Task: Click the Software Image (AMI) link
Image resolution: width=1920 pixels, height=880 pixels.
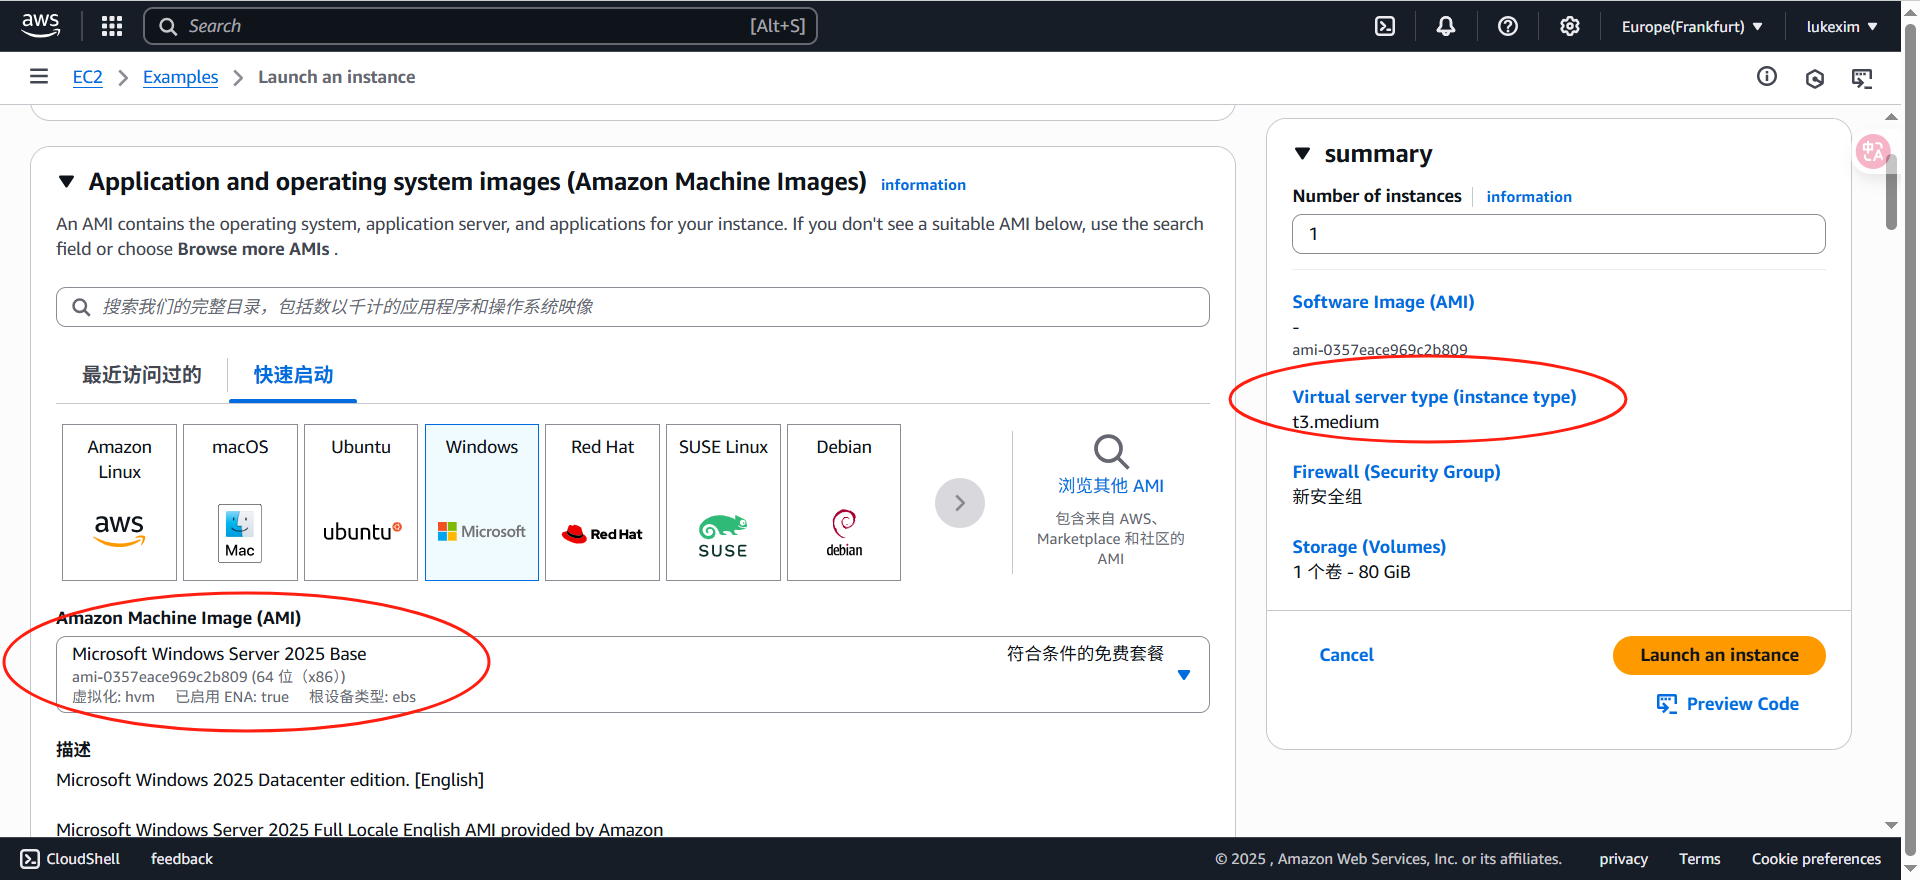Action: [x=1383, y=302]
